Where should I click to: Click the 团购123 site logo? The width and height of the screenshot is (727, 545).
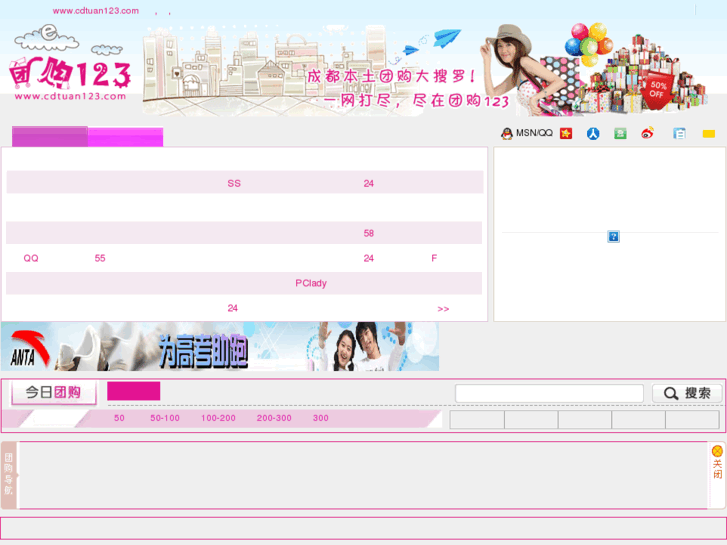70,63
